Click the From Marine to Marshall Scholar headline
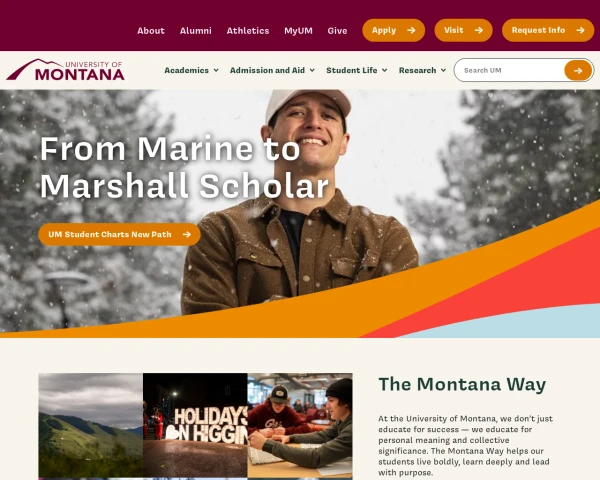600x480 pixels. click(x=184, y=167)
